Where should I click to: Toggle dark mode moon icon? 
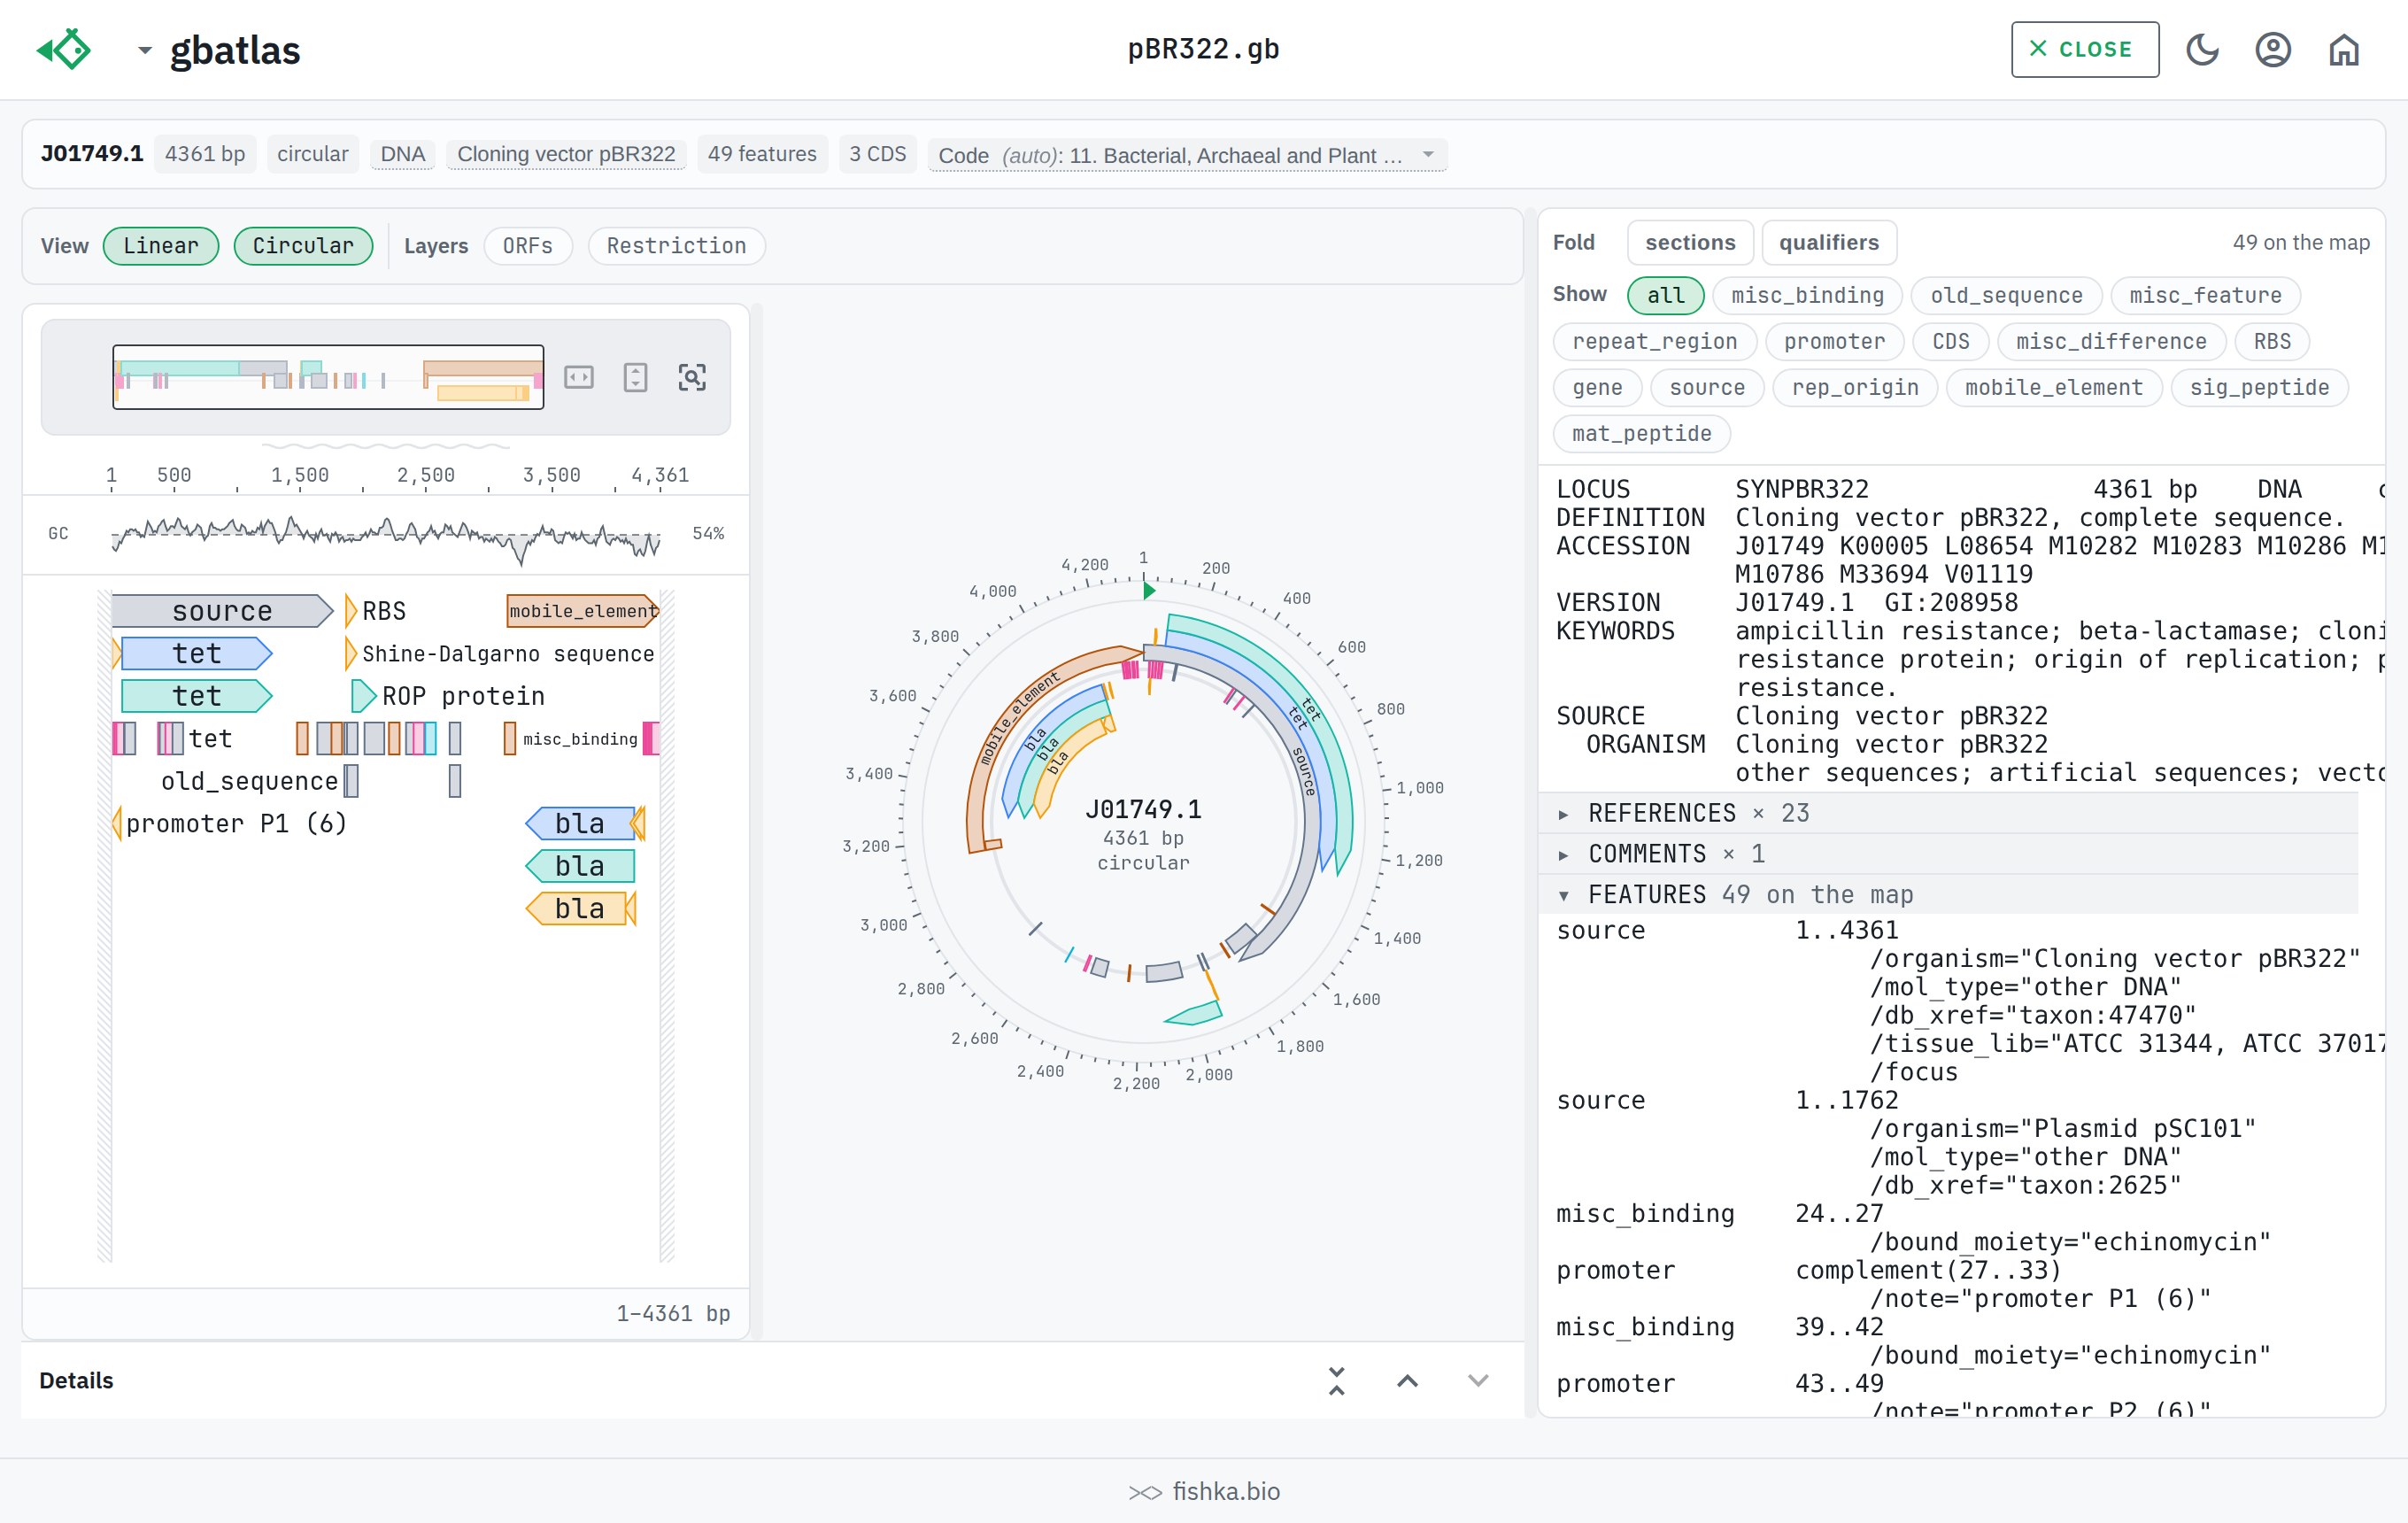click(x=2202, y=49)
